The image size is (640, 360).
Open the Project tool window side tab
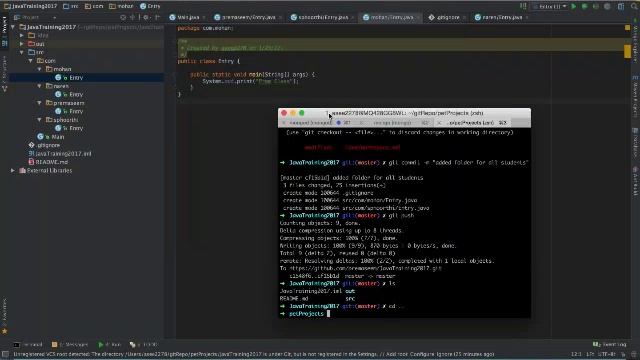[x=4, y=30]
